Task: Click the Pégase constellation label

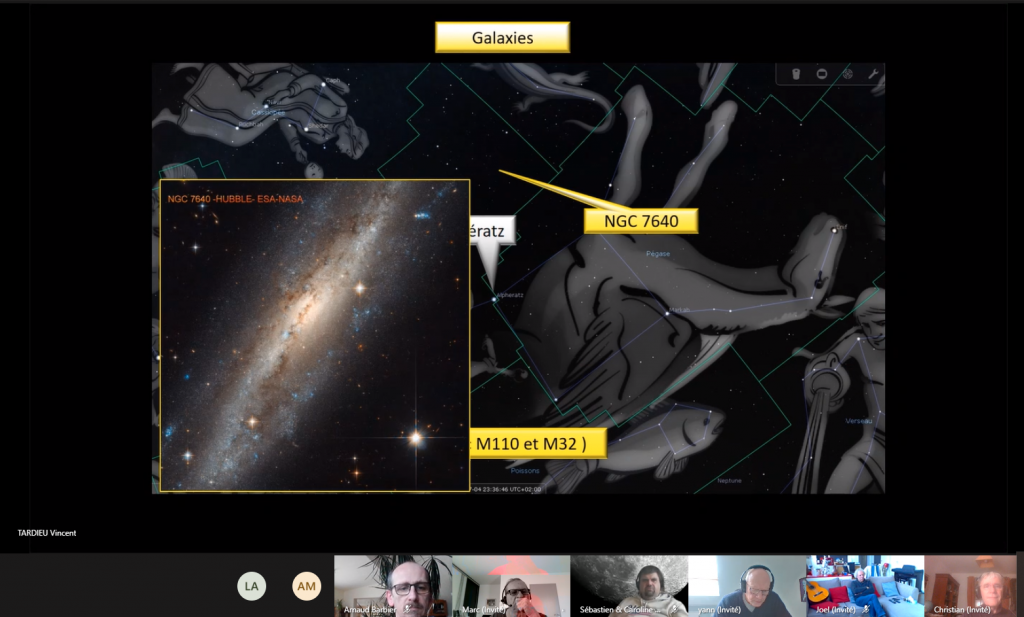Action: pos(658,253)
